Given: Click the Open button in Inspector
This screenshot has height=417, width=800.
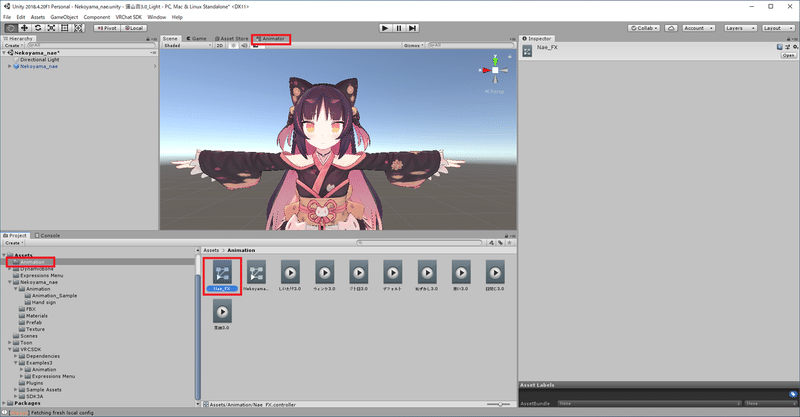Looking at the screenshot, I should click(x=788, y=55).
